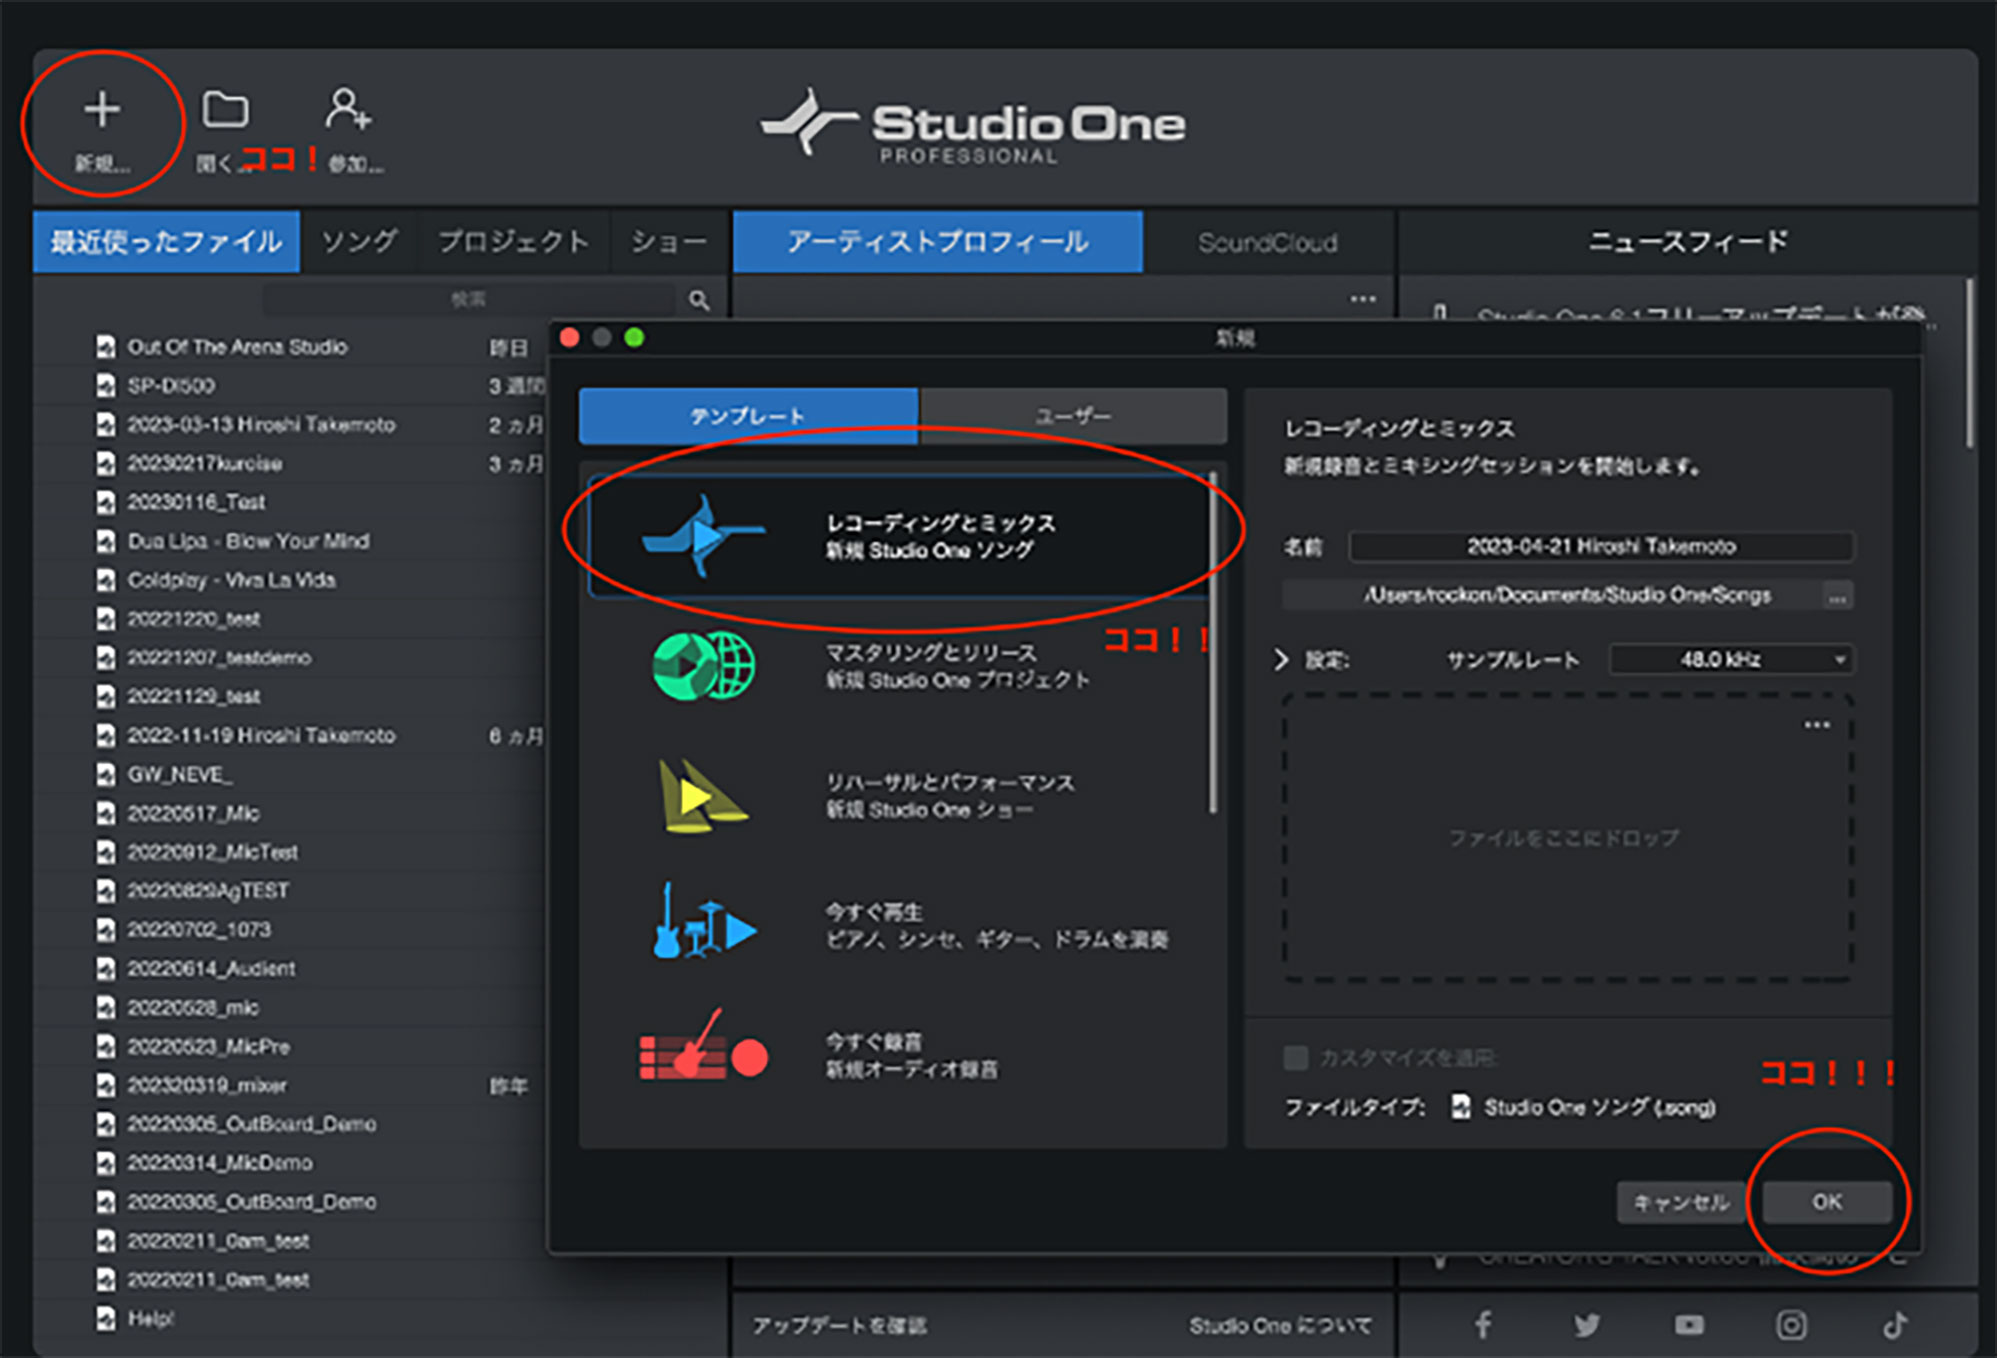
Task: Open recent file 2022-11-19 Hiroshi Takemoto
Action: (x=261, y=736)
